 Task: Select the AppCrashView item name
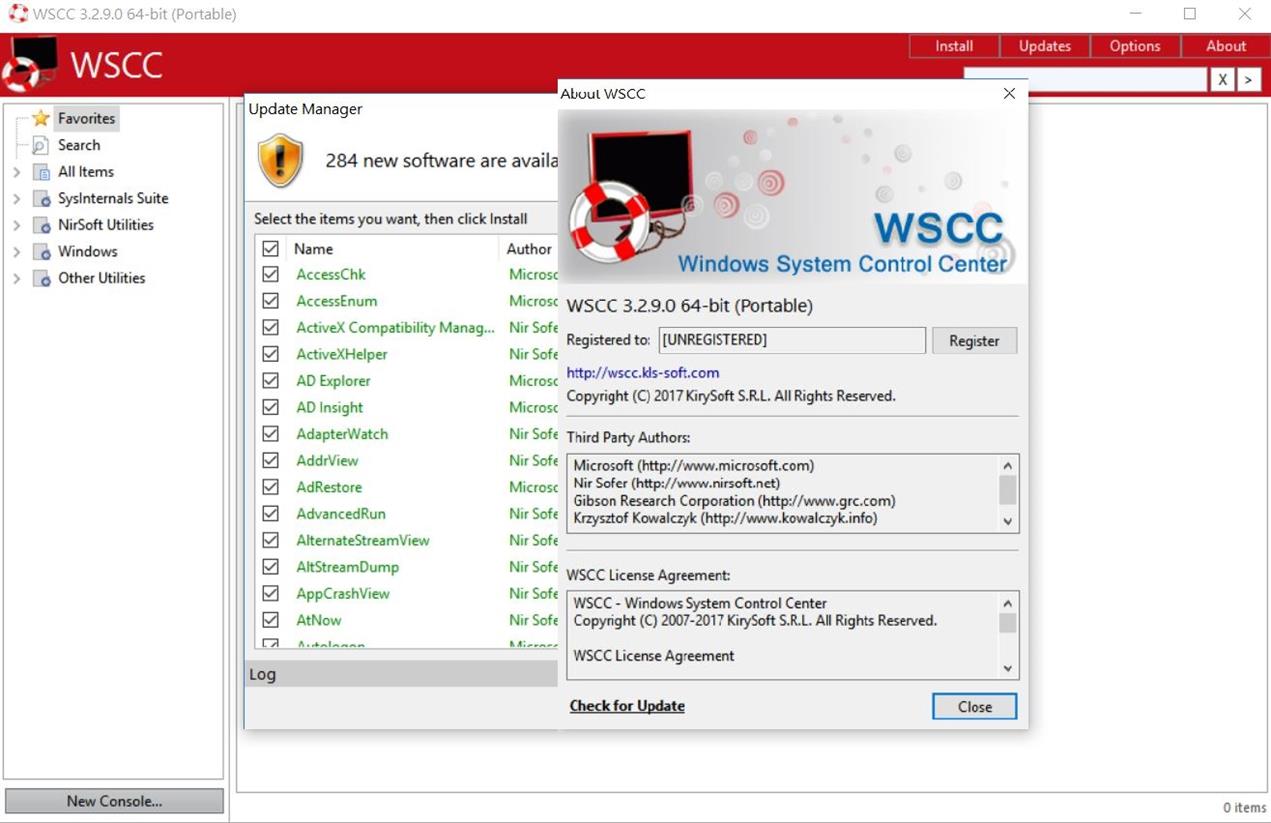pyautogui.click(x=343, y=593)
